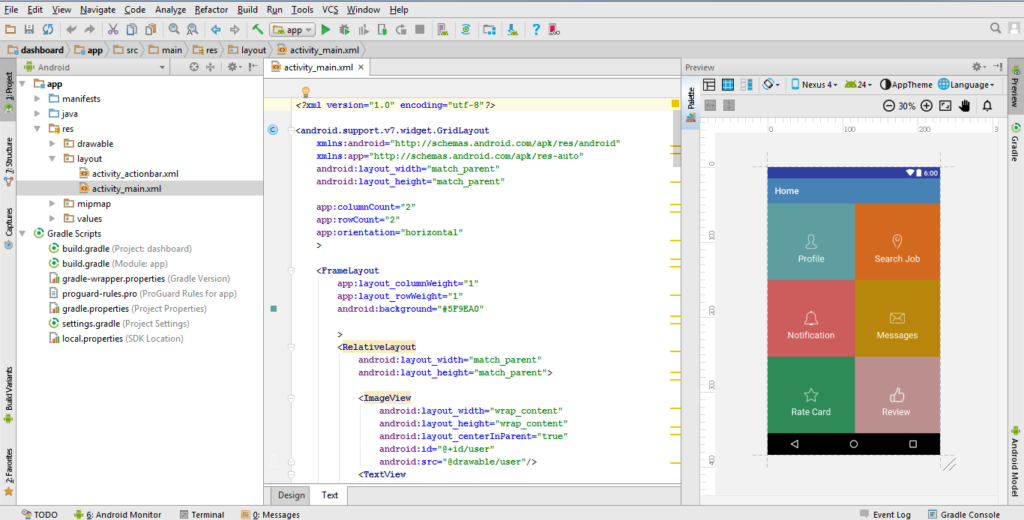Click the AppTheme button in preview
1024x520 pixels.
[905, 85]
